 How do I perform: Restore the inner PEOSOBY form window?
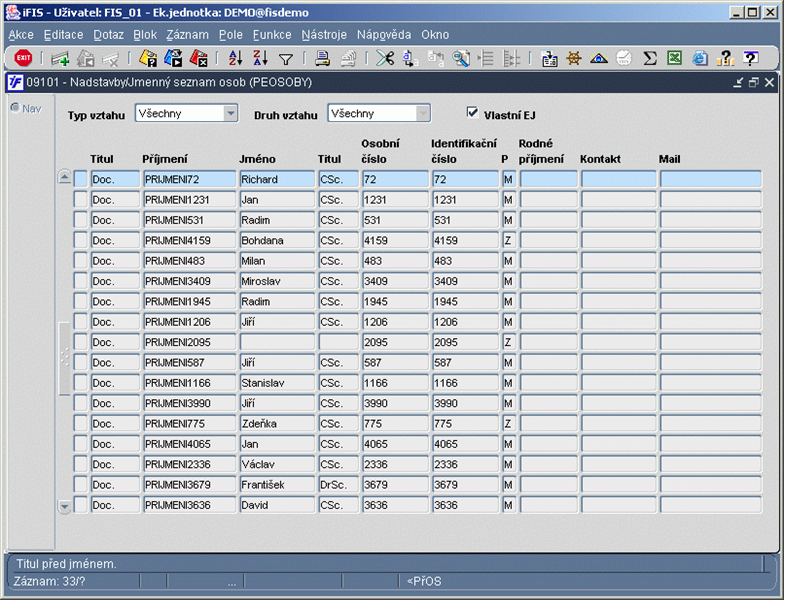coord(754,82)
